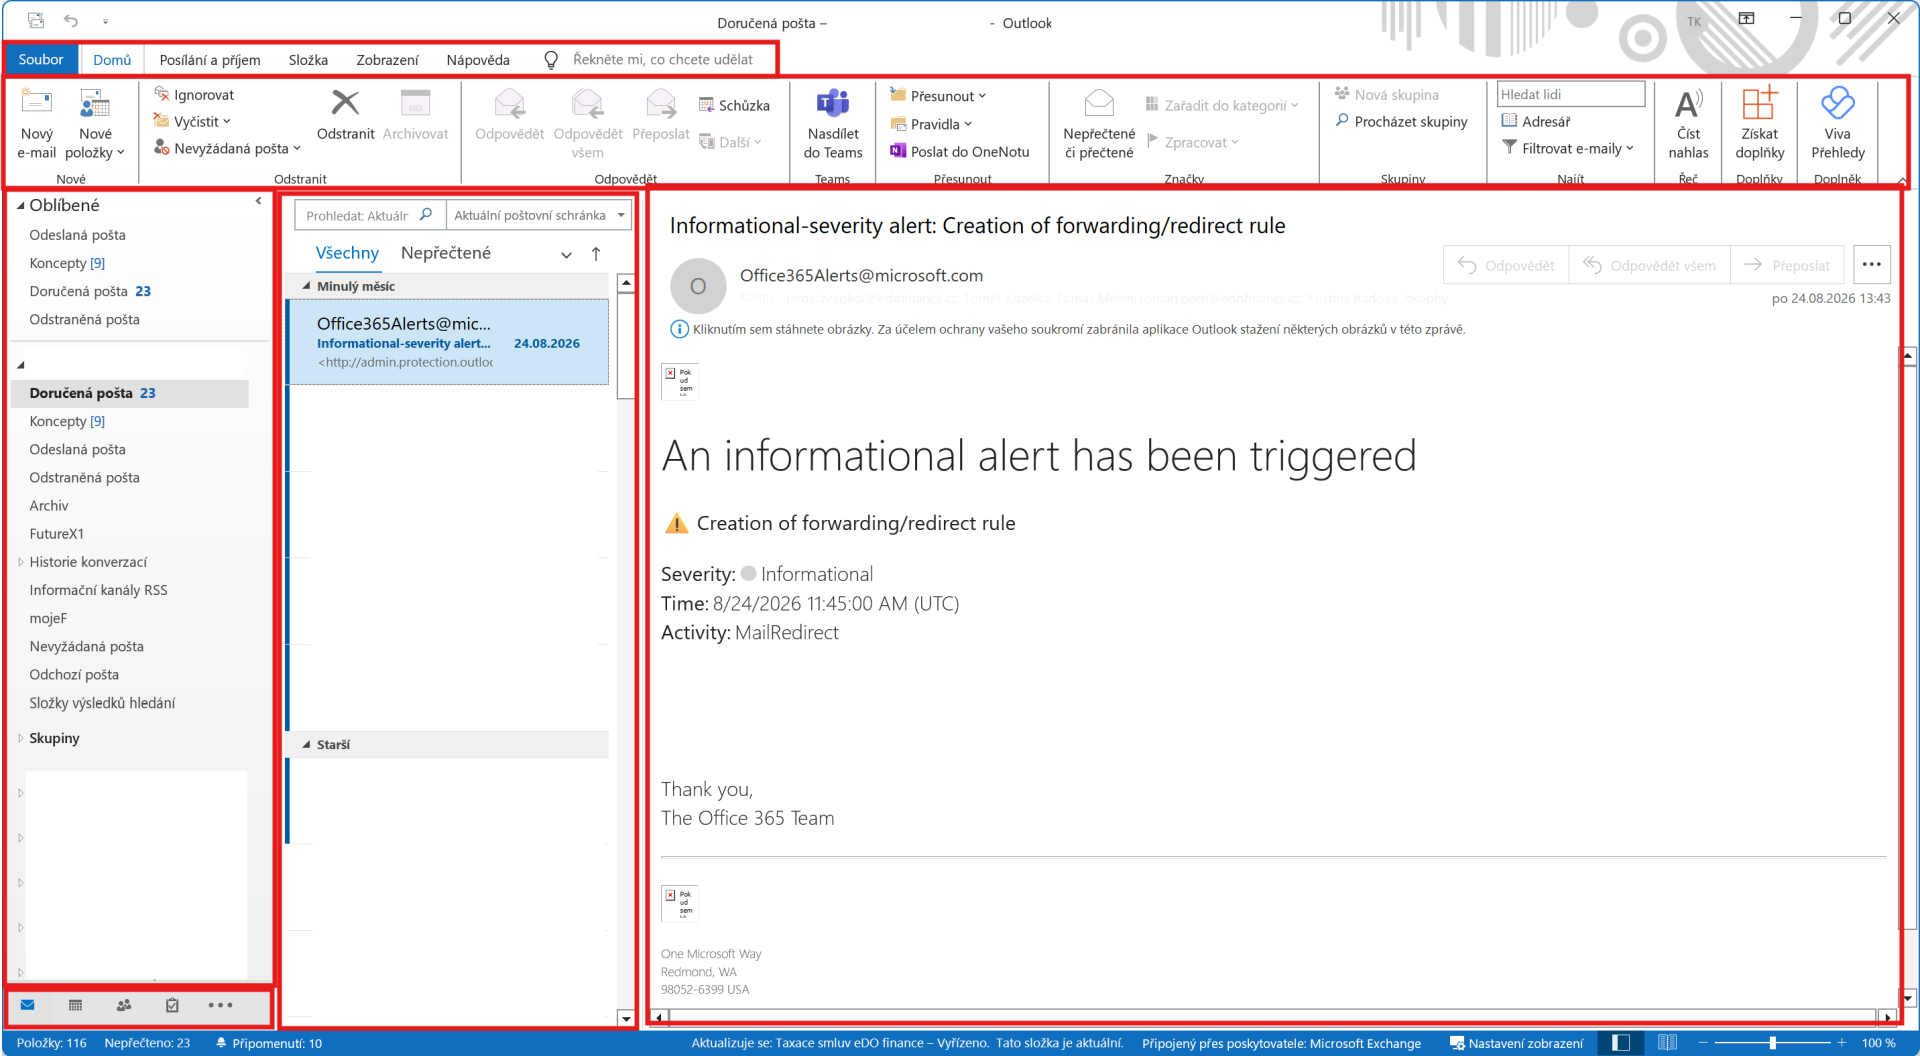Toggle sort order arrow in message list
The image size is (1920, 1056).
[x=596, y=254]
